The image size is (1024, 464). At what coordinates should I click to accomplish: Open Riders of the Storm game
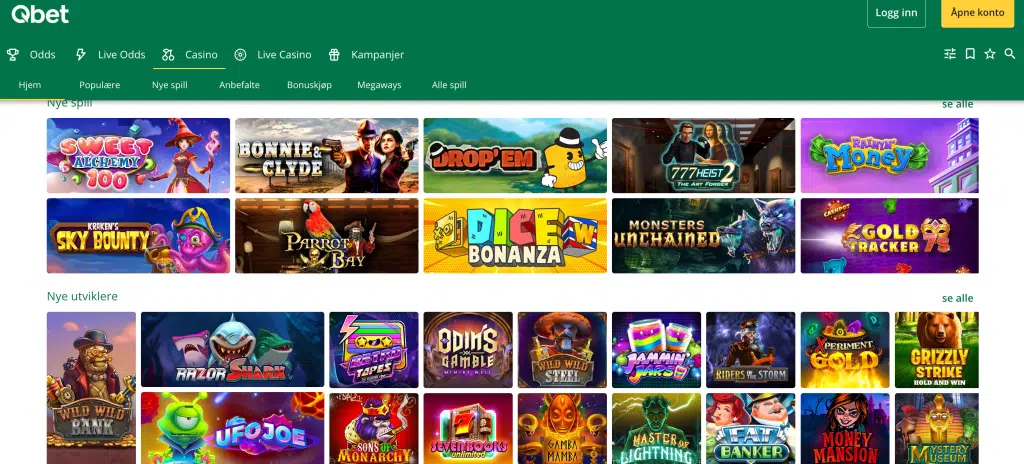(750, 350)
